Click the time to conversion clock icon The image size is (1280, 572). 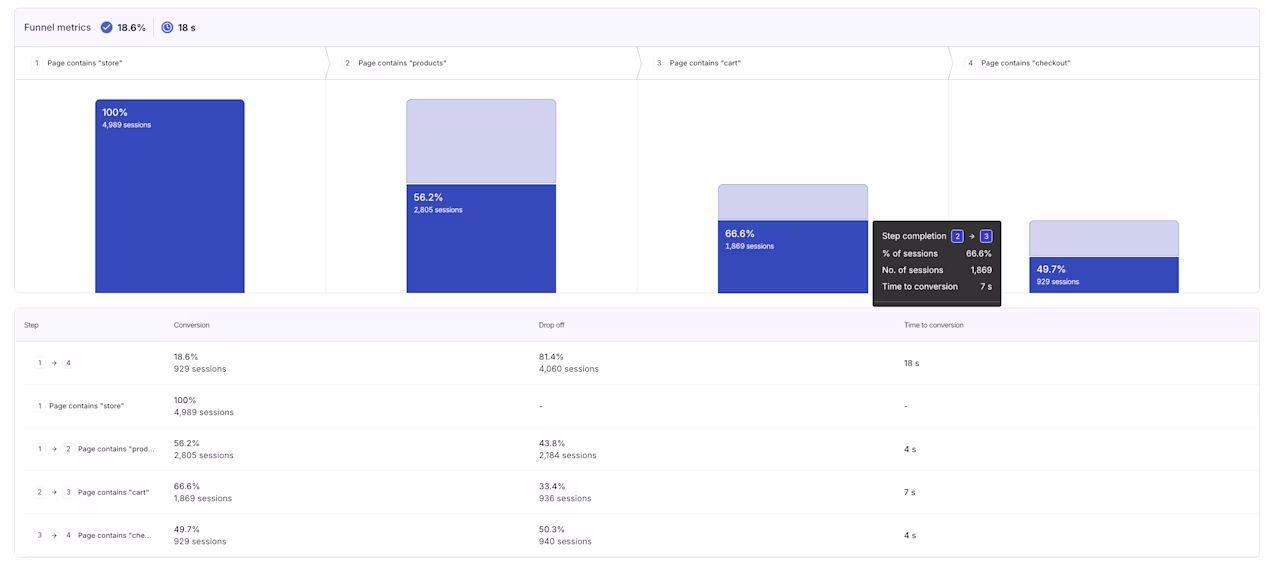coord(167,28)
